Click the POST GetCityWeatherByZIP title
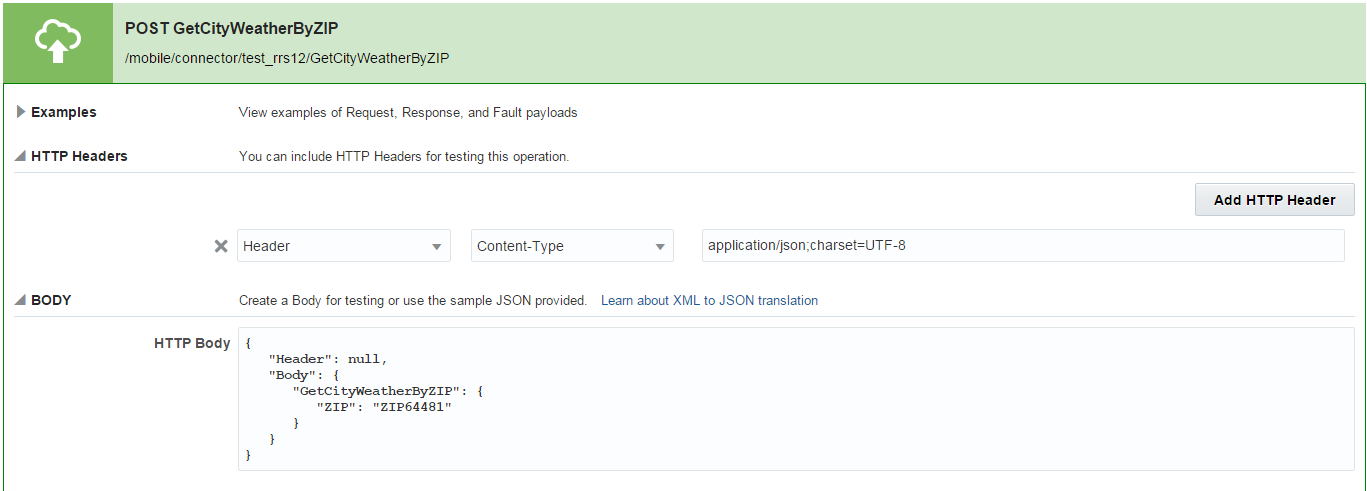 tap(231, 29)
